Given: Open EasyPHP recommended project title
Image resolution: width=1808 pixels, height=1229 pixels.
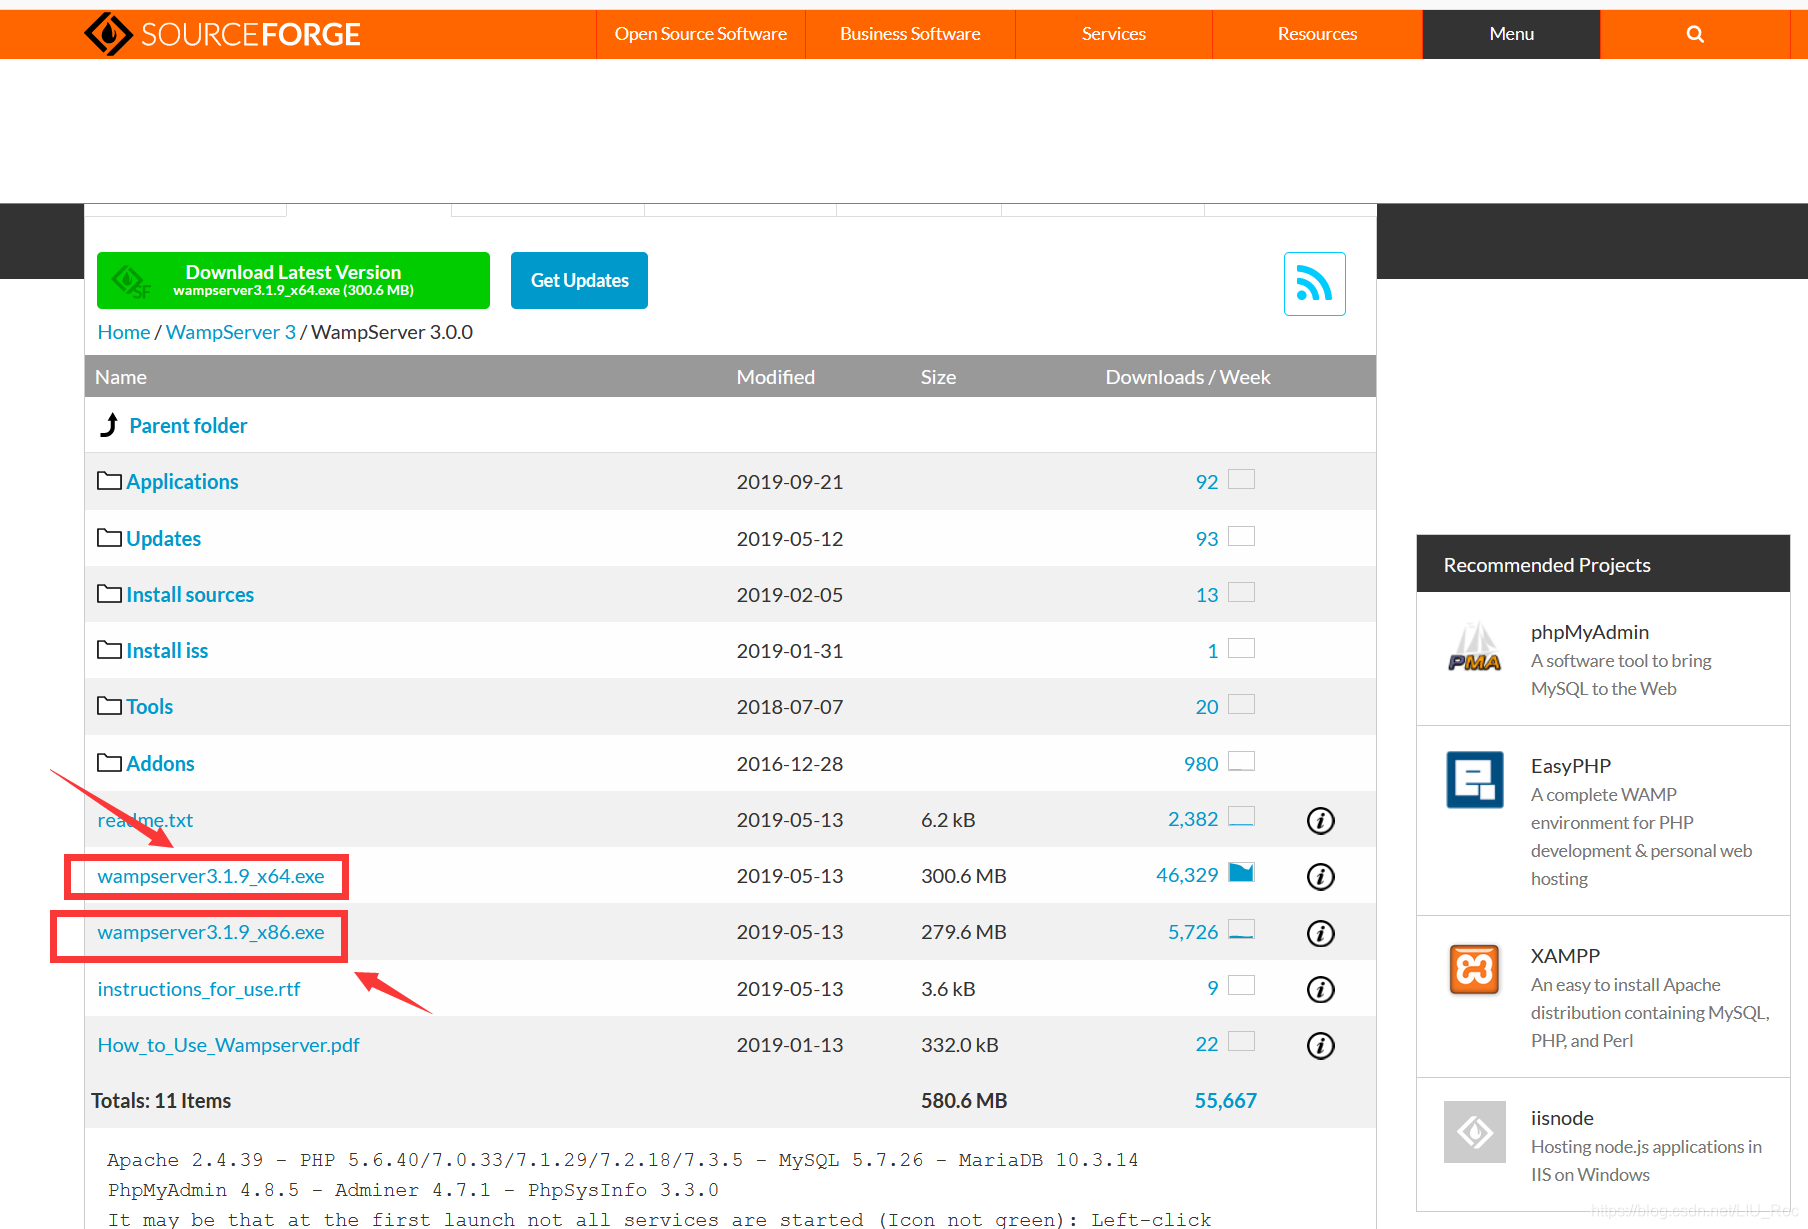Looking at the screenshot, I should [1570, 766].
